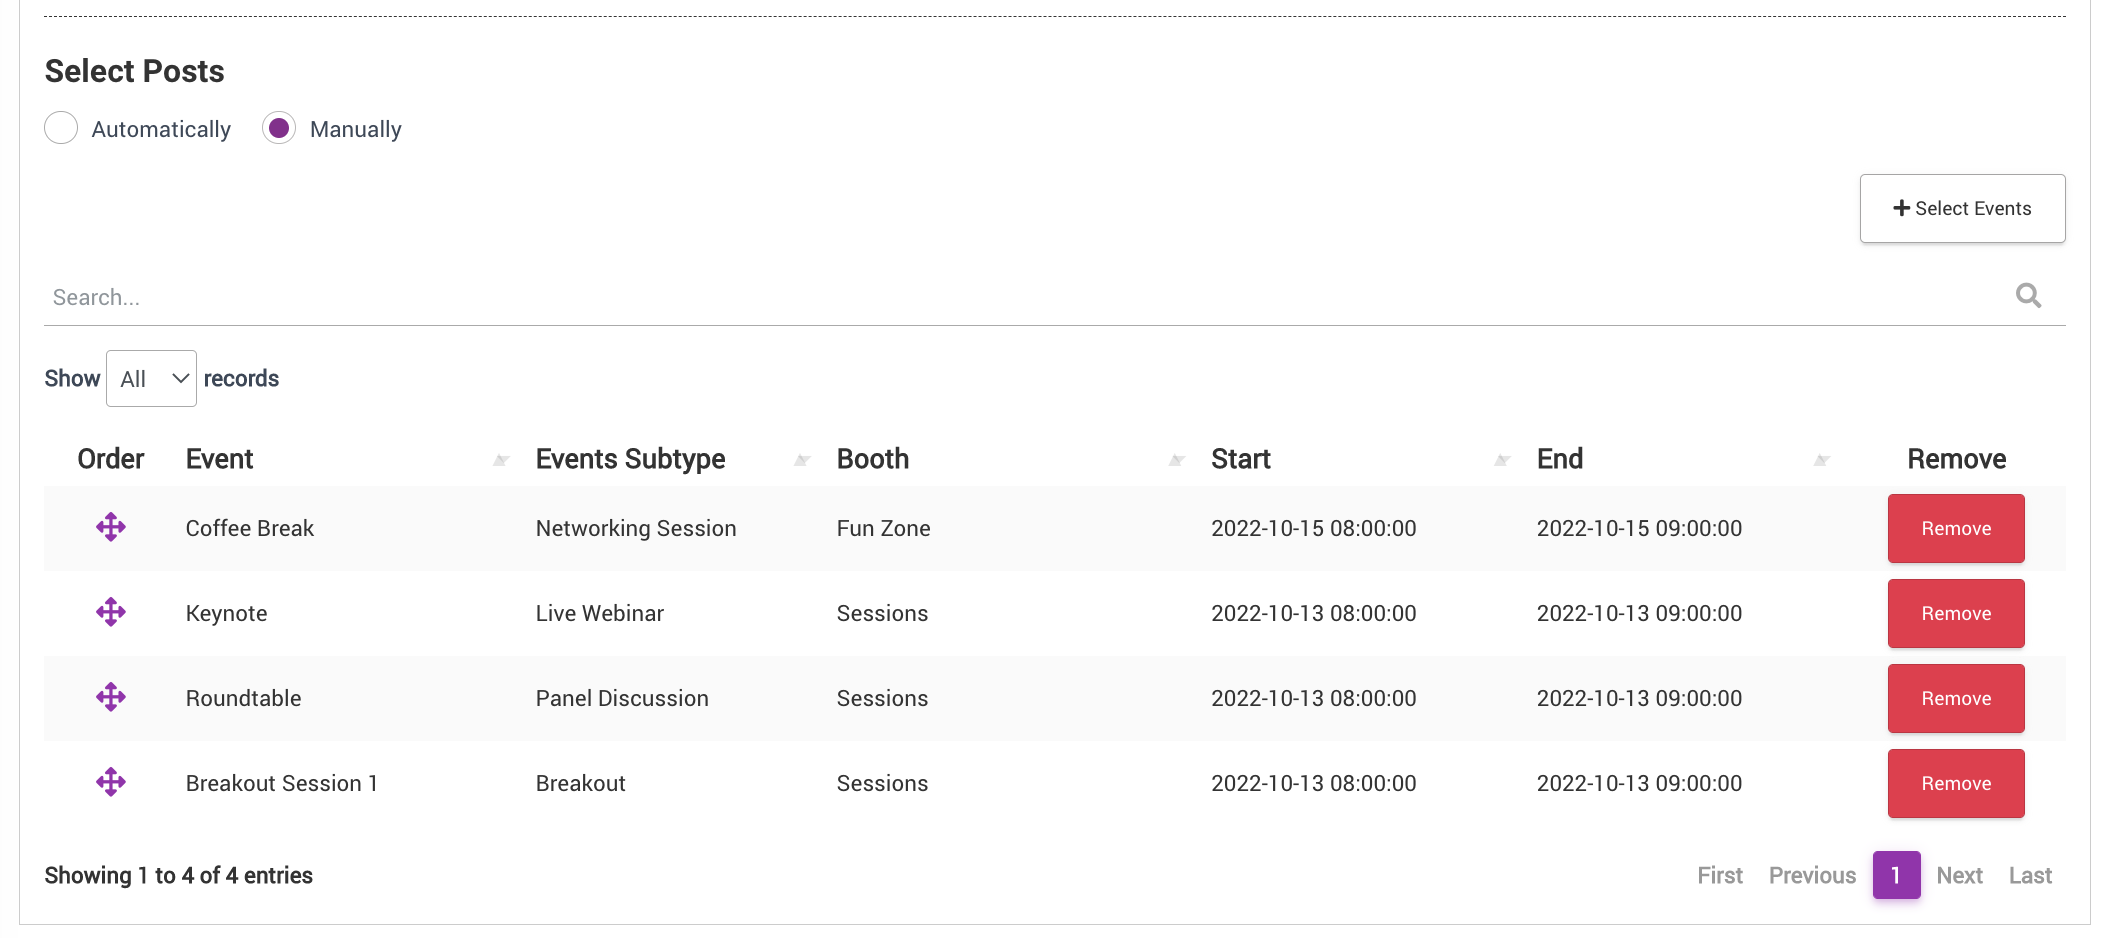Screen dimensions: 2114x938
Task: Click the reorder icon for Roundtable
Action: point(110,697)
